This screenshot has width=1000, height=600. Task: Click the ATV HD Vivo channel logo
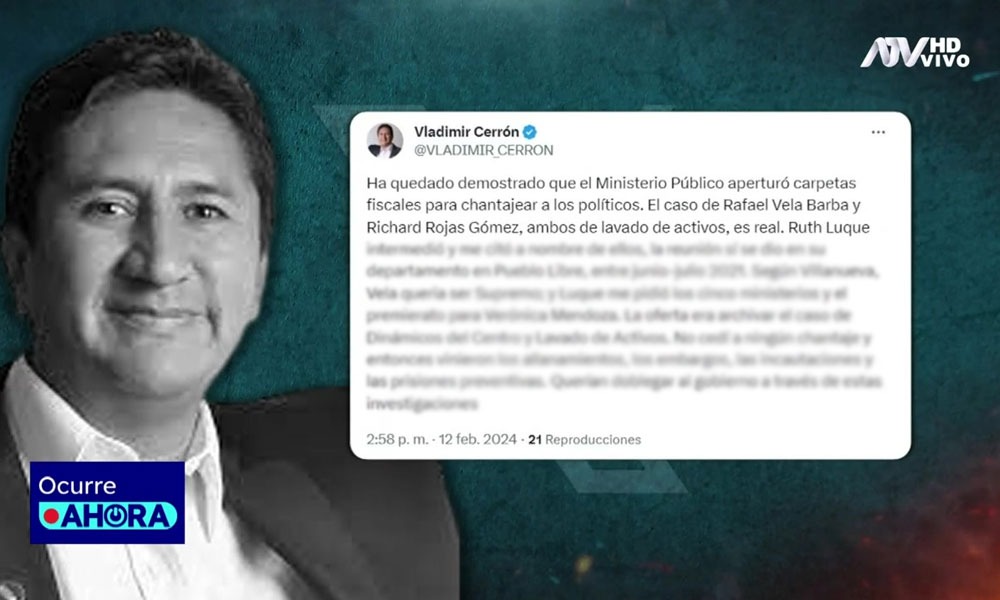914,52
